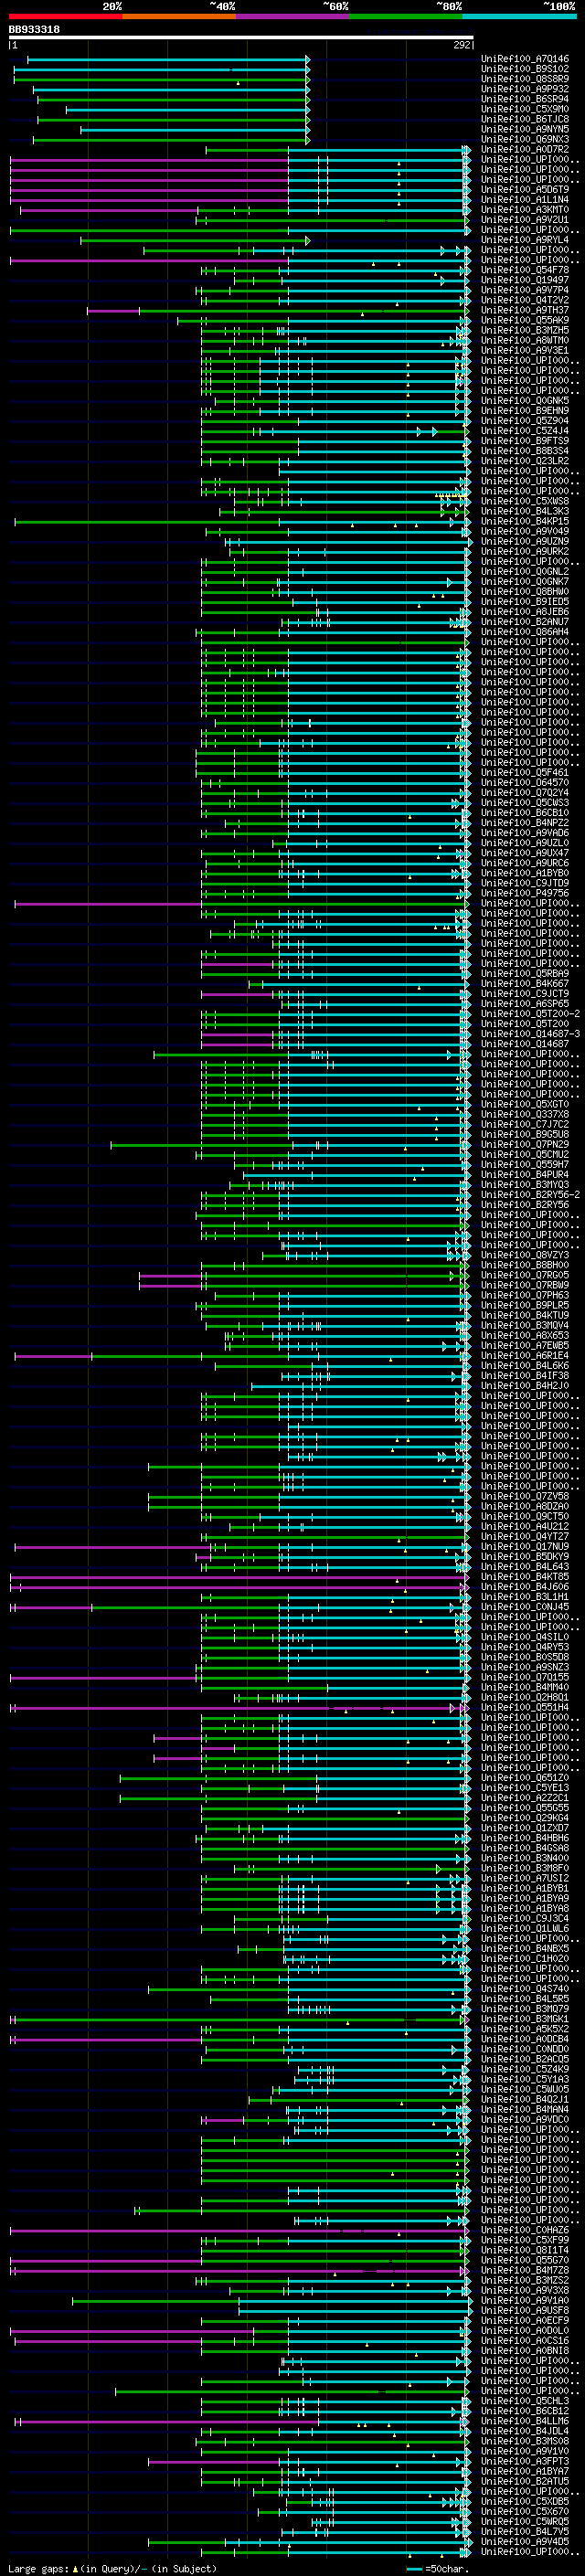Select the UniRef100_Q8BHW0 label
Image resolution: width=585 pixels, height=2576 pixels.
(x=525, y=591)
